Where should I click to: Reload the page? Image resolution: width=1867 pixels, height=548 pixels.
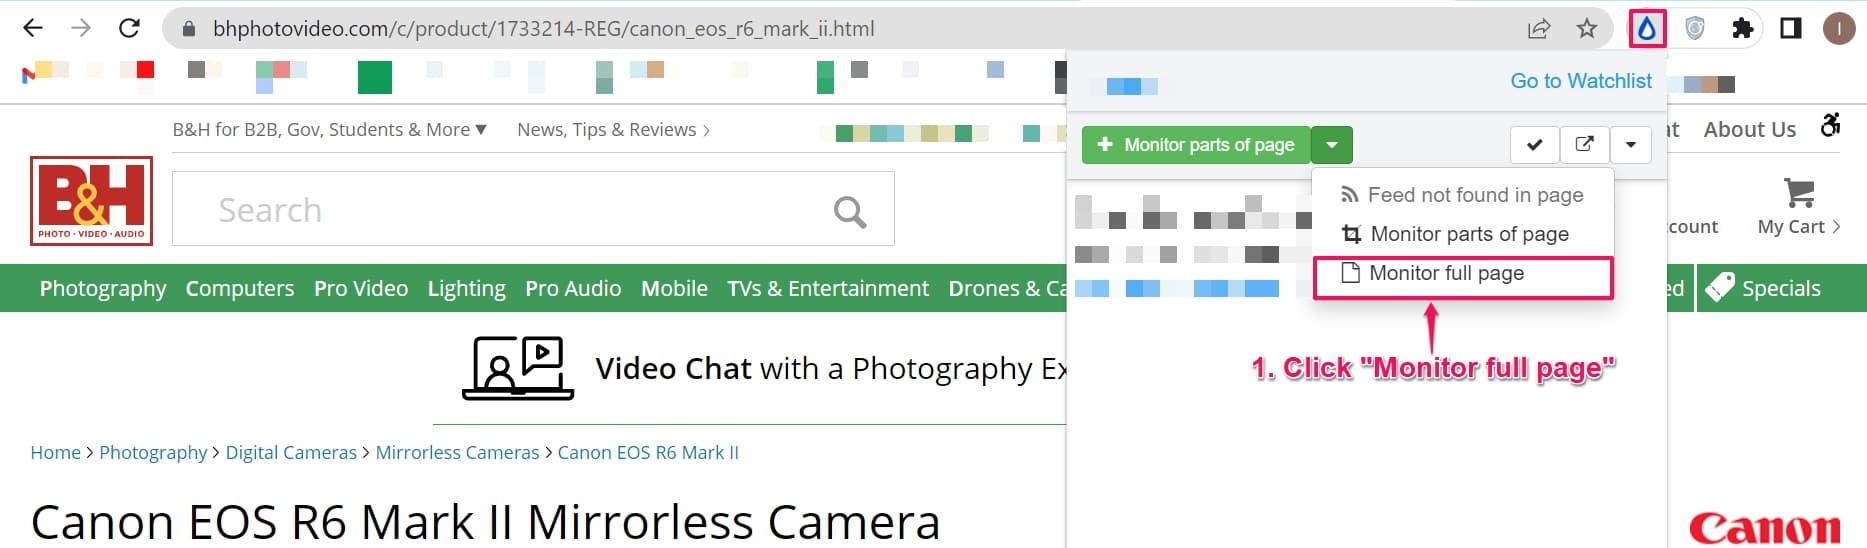(129, 28)
